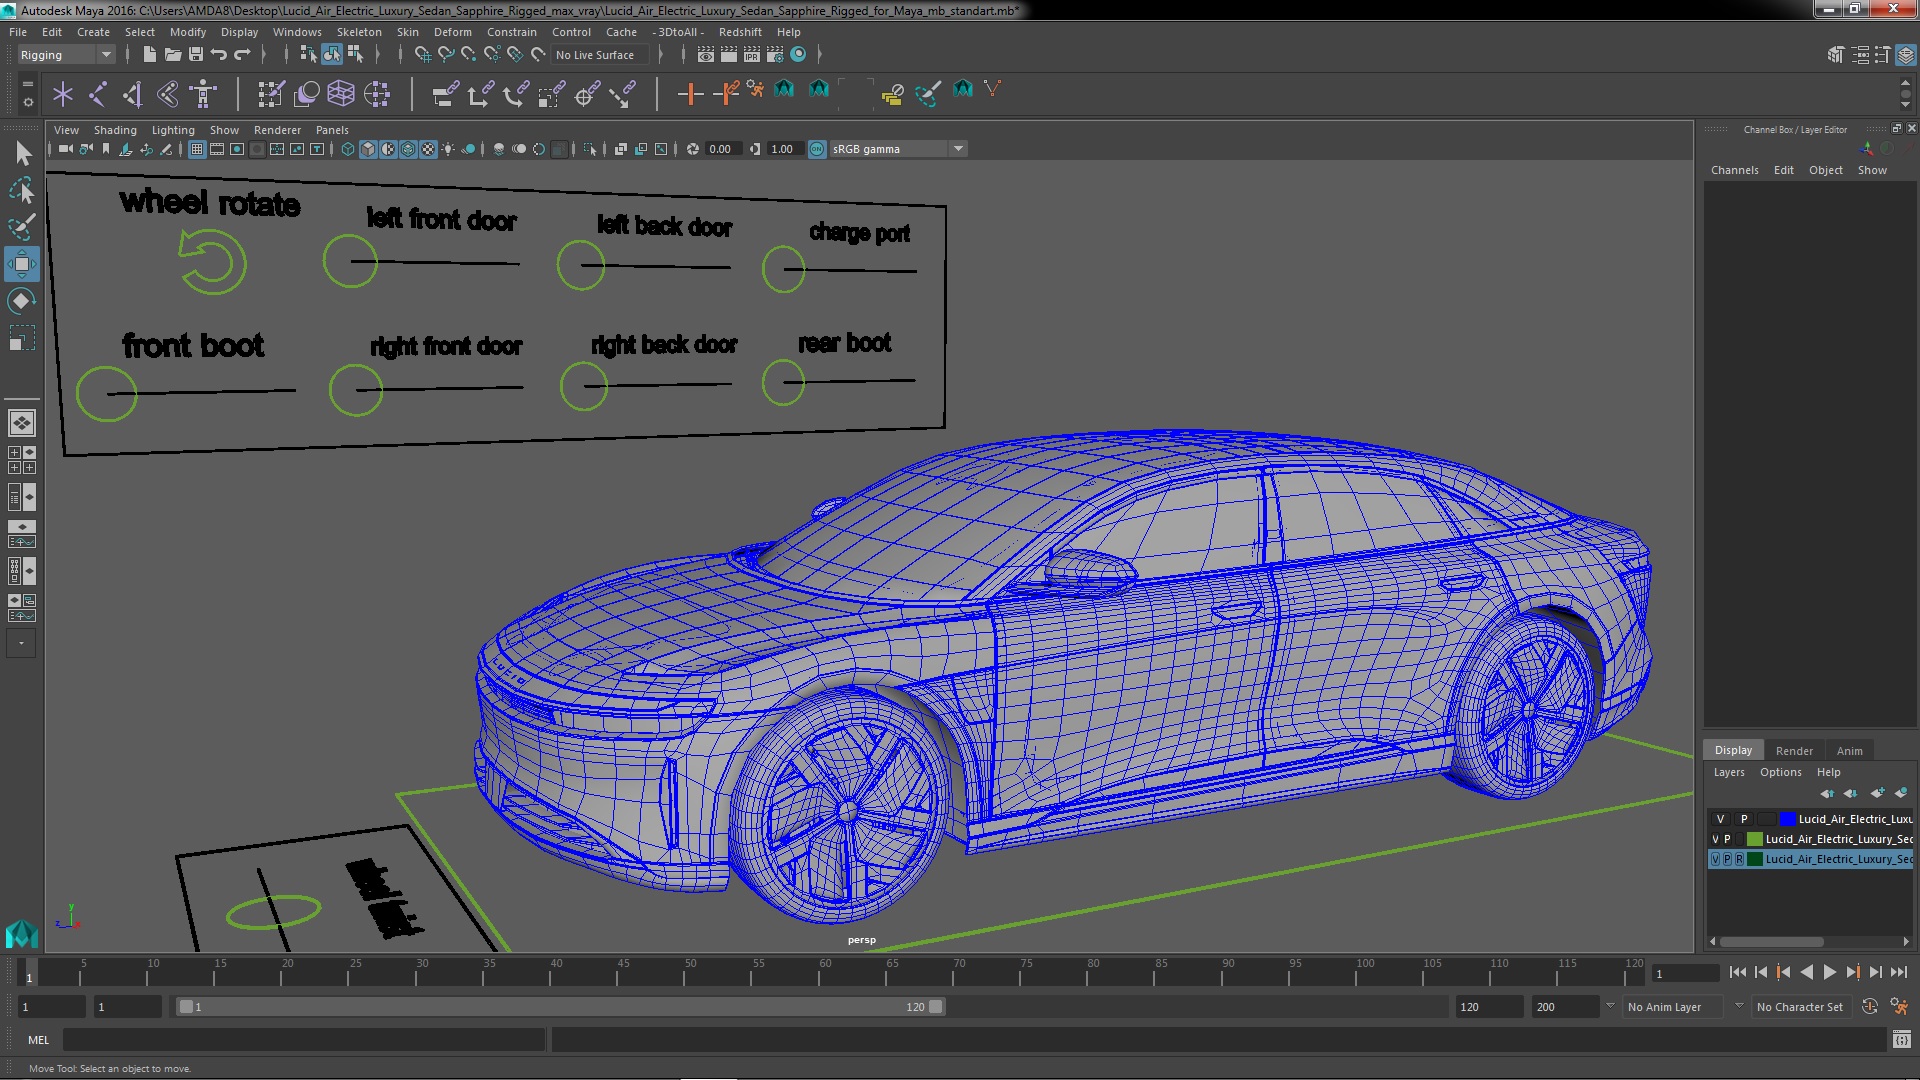Redo the last undone action
Screen dimensions: 1920x1080
[242, 55]
